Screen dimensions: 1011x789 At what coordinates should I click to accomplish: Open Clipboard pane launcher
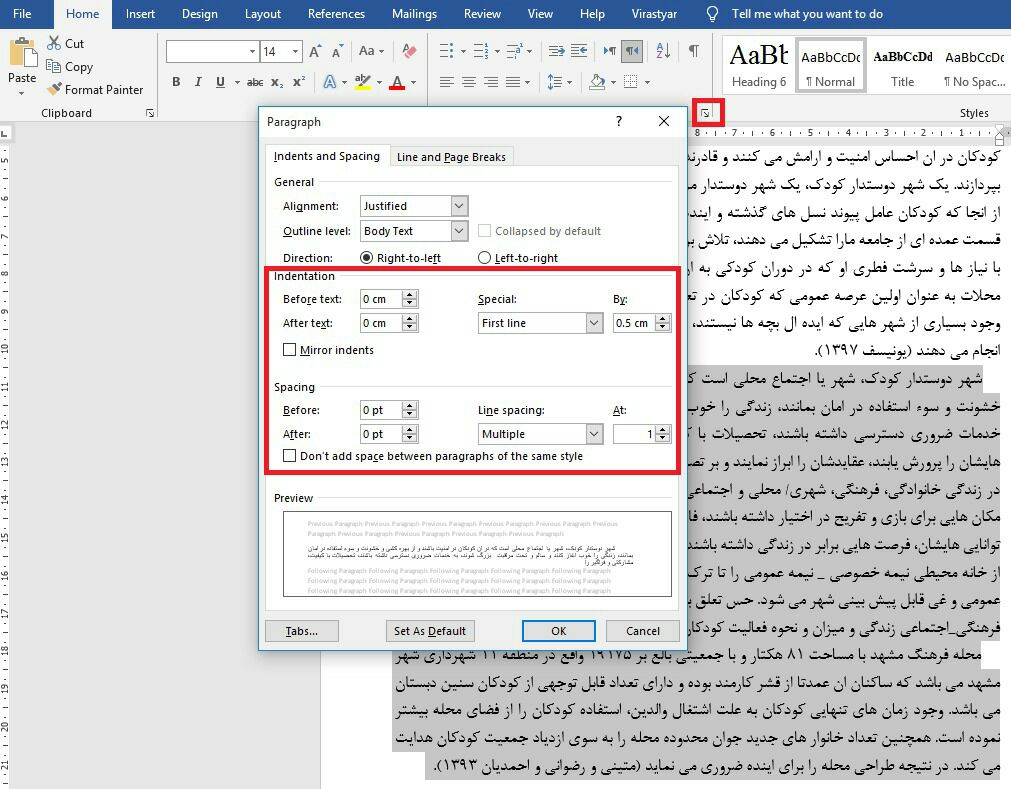(150, 113)
